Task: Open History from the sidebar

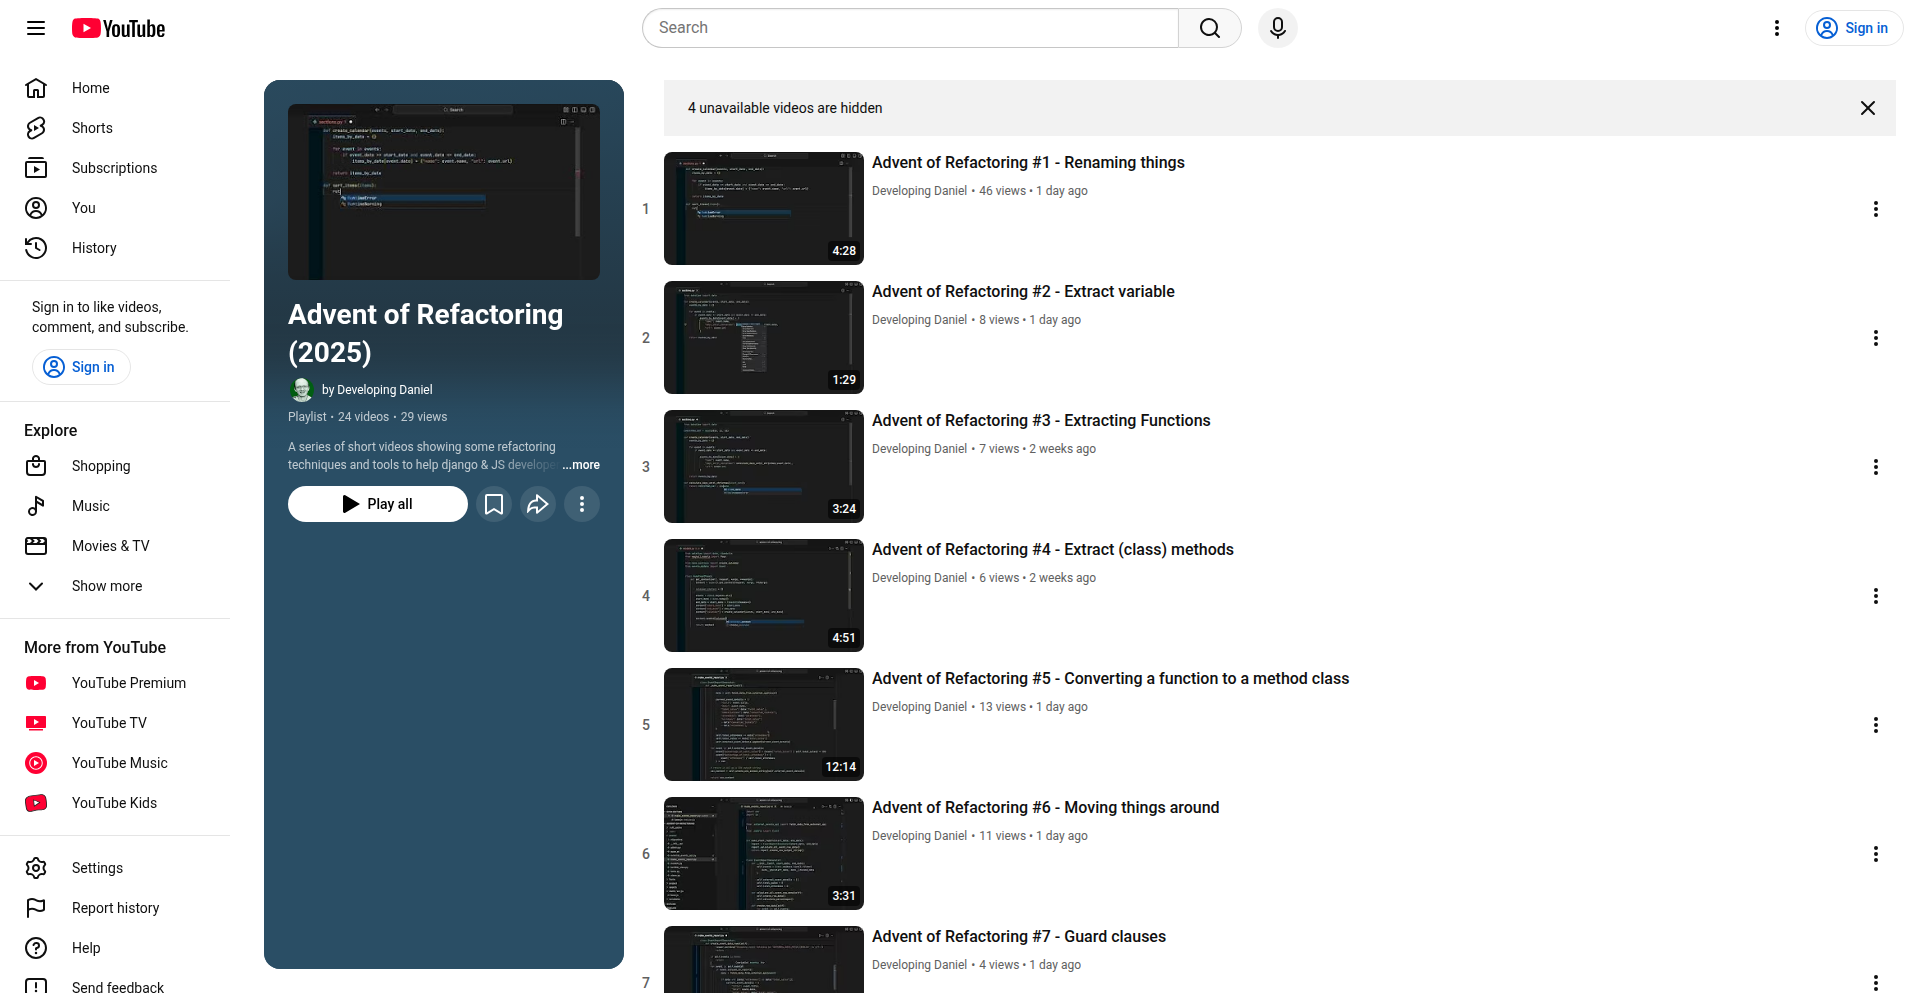Action: tap(94, 248)
